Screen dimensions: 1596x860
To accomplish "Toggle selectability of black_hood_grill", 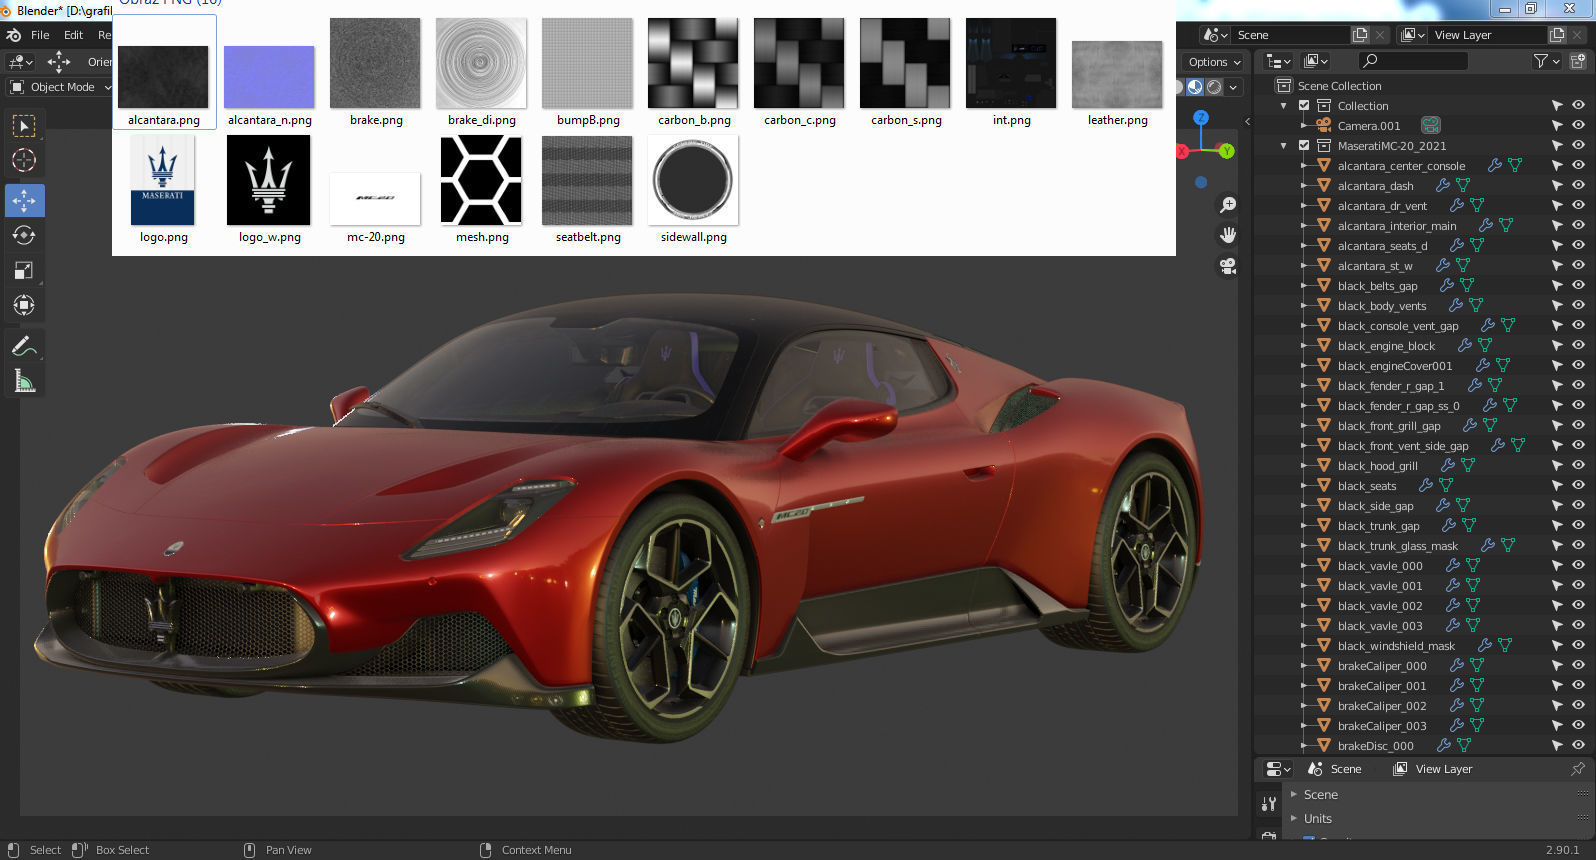I will pyautogui.click(x=1557, y=466).
